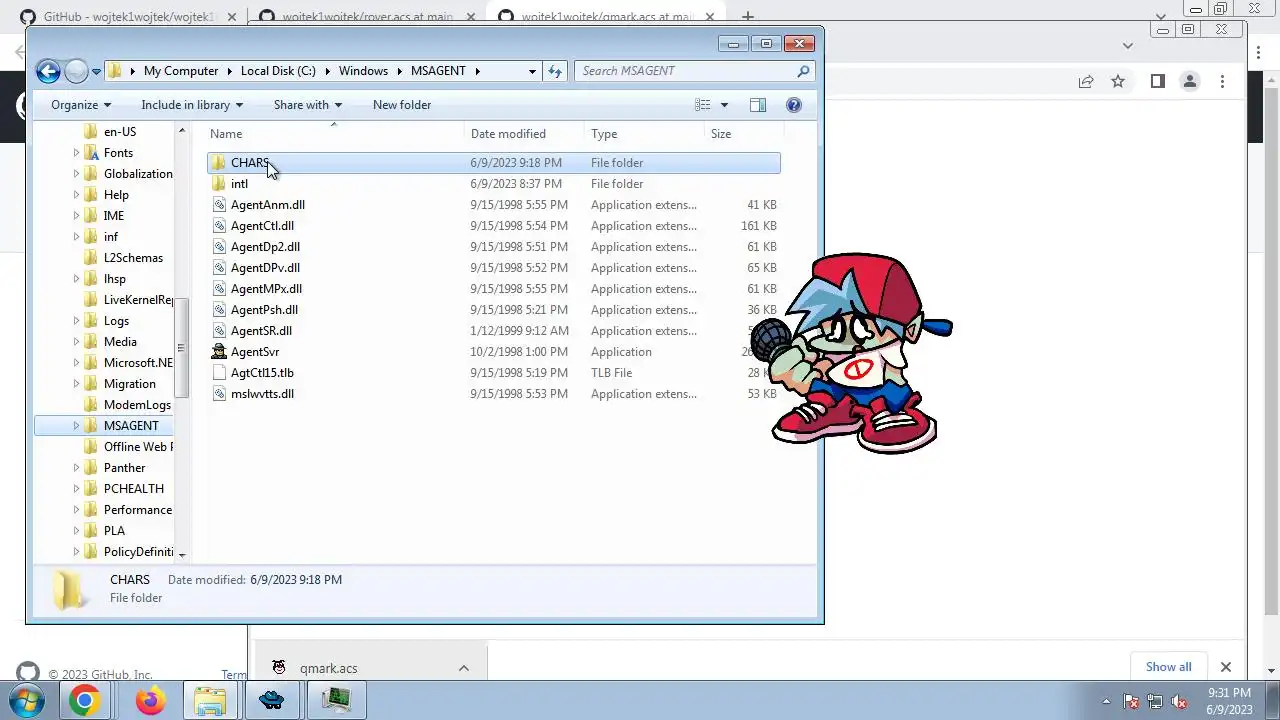Open Google Chrome from taskbar
The image size is (1280, 720).
coord(85,701)
